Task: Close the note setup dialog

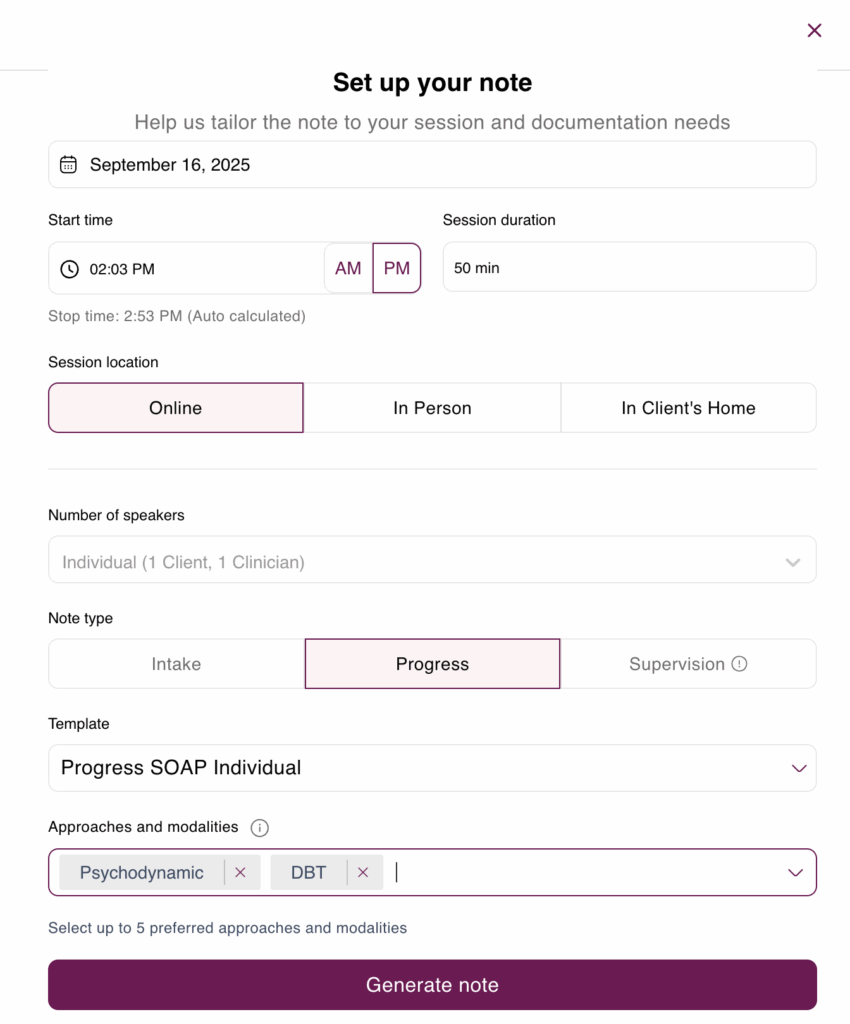Action: 814,30
